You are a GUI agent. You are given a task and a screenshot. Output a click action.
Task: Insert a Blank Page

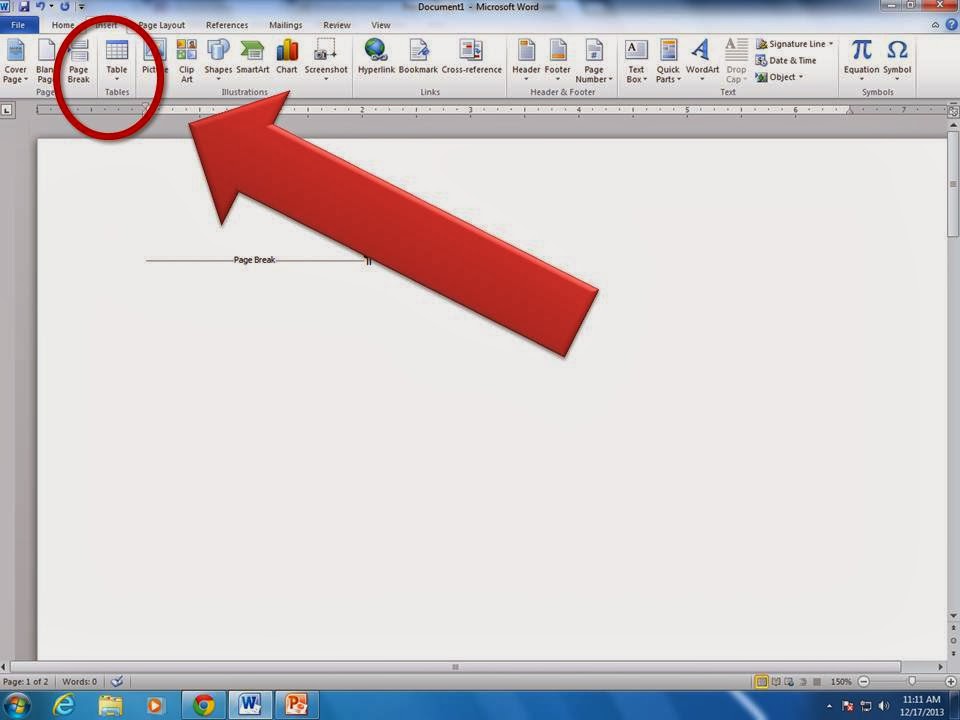tap(47, 58)
